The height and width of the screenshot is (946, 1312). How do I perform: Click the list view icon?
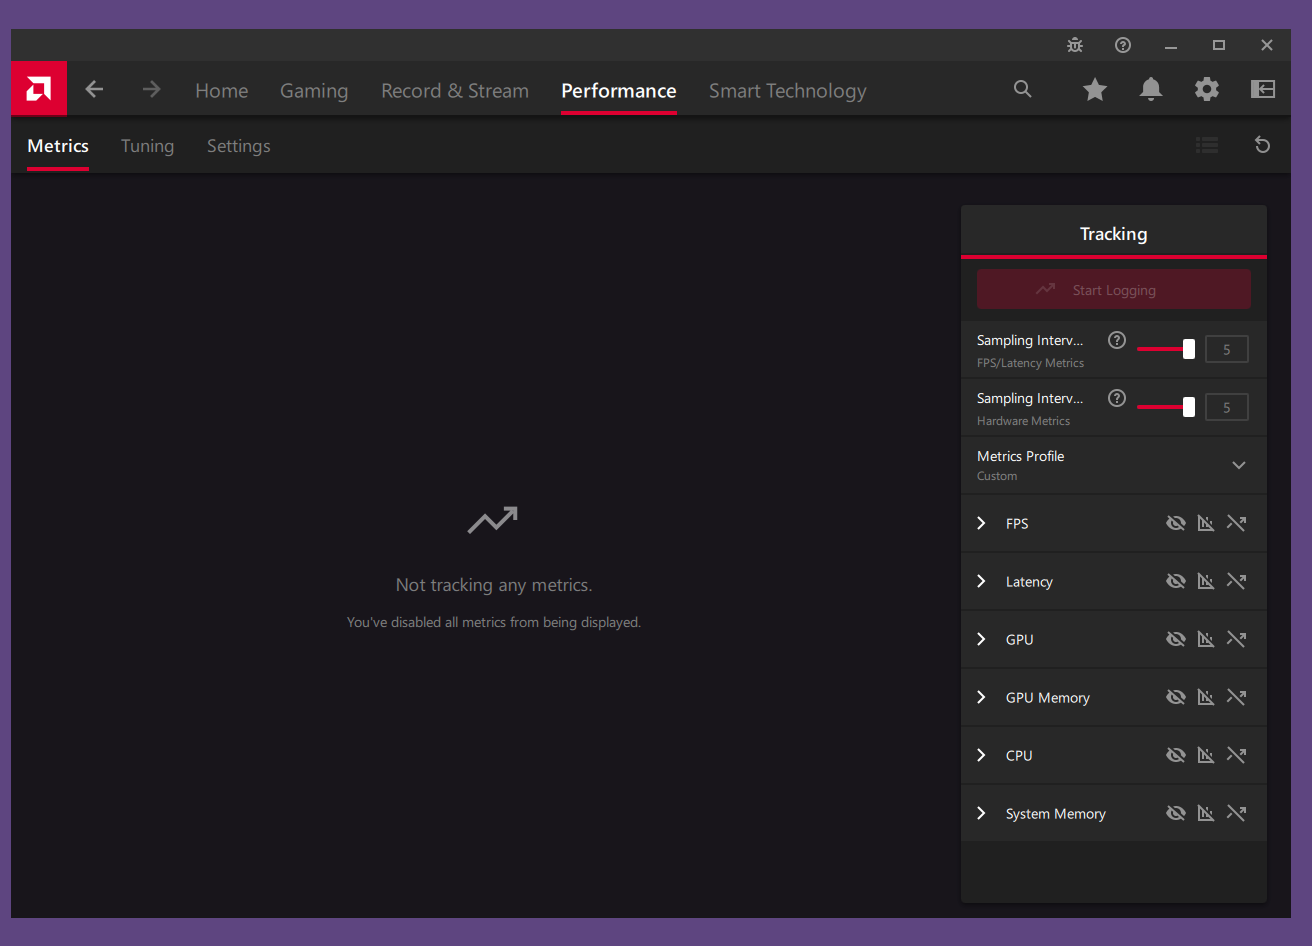tap(1207, 146)
